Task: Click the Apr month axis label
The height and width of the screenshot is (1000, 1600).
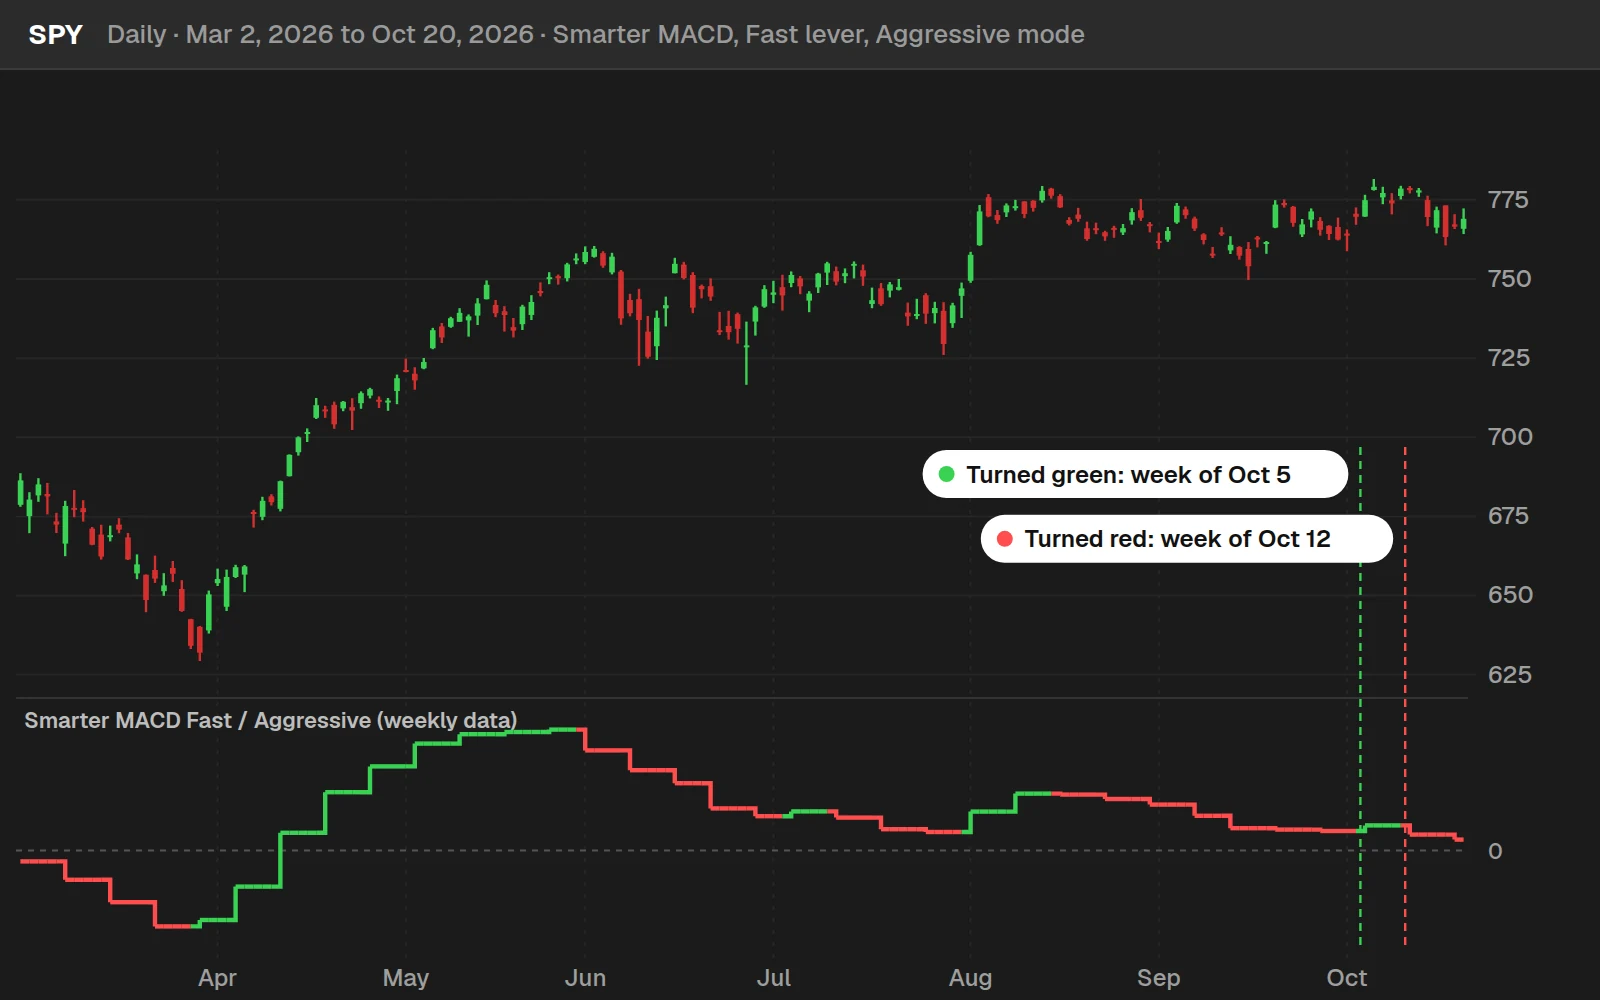Action: pos(217,978)
